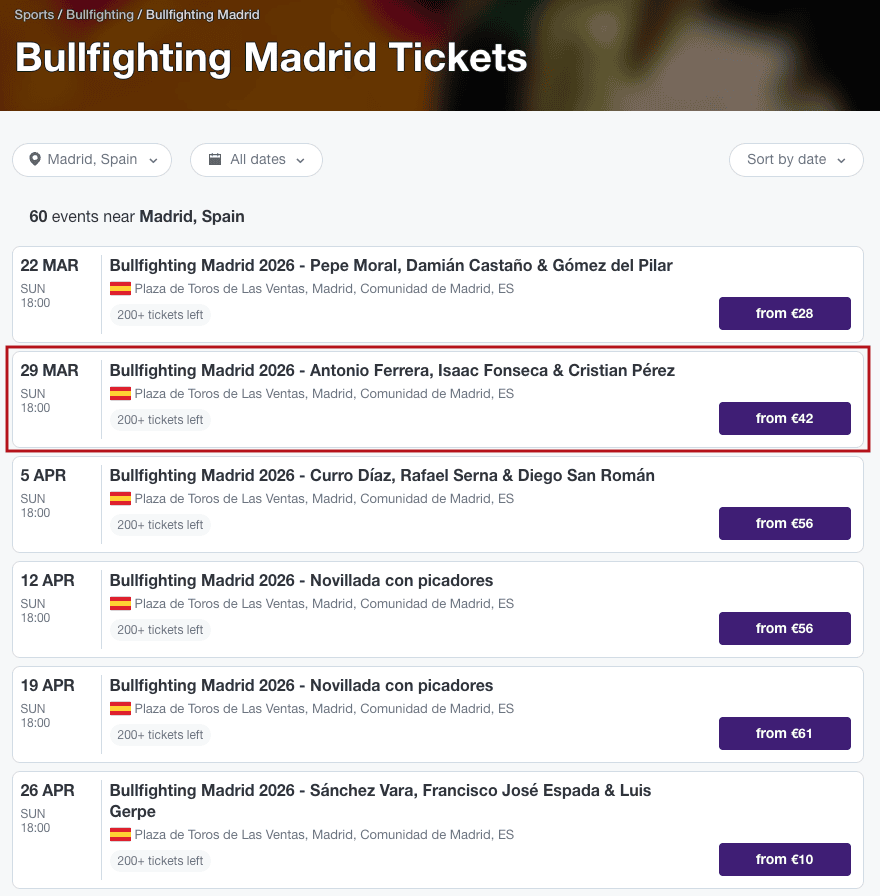This screenshot has height=896, width=880.
Task: Click the from €42 ticket button
Action: 785,418
